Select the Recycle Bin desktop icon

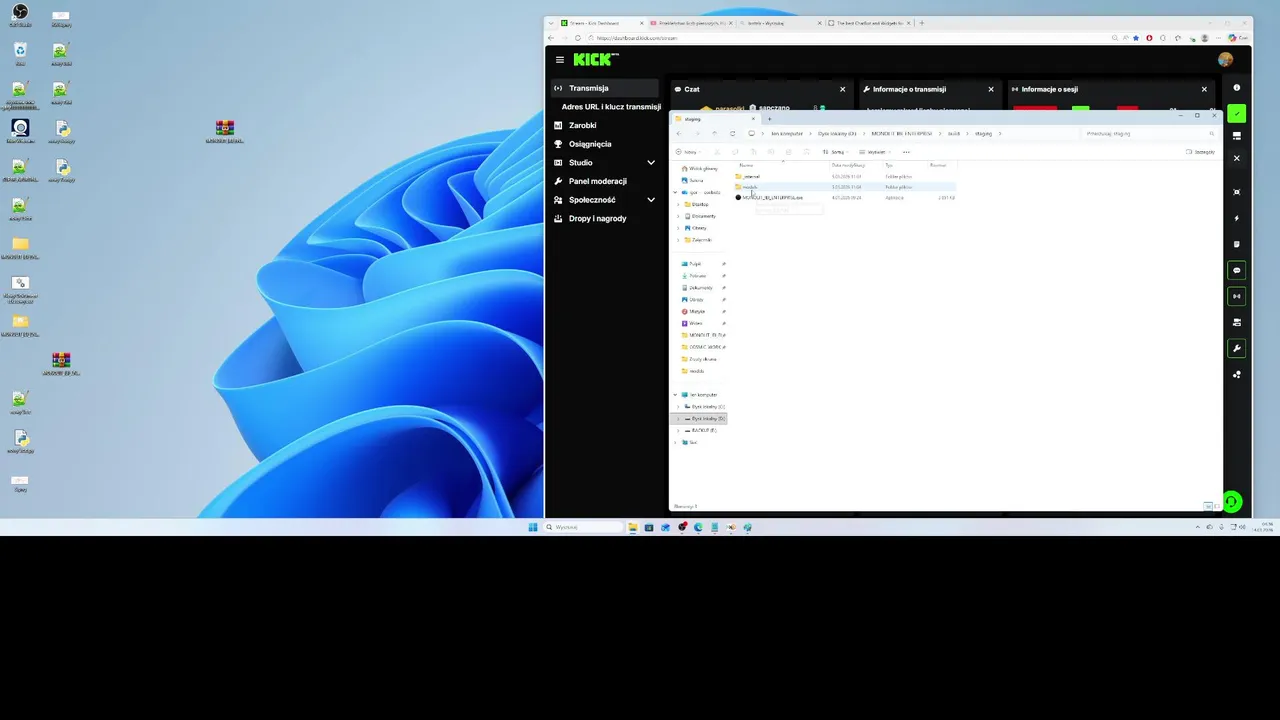(x=20, y=53)
